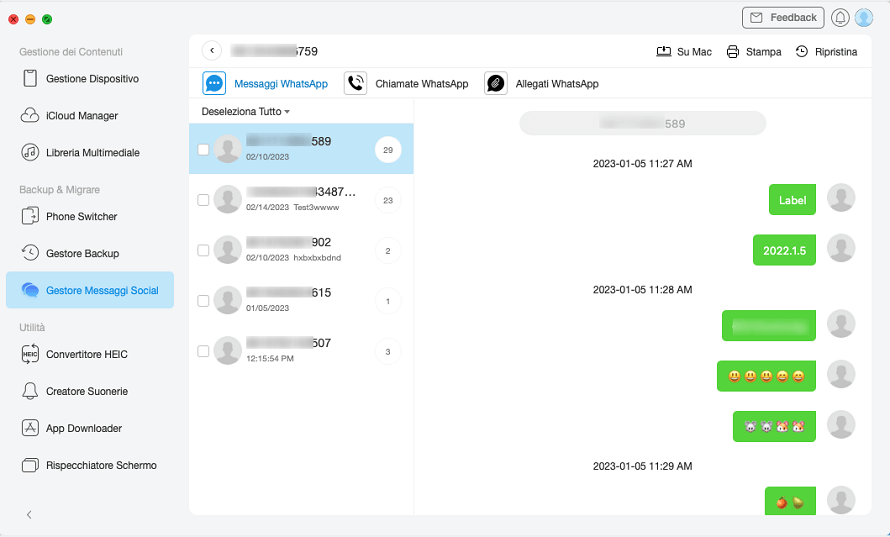890x537 pixels.
Task: Open the user account avatar icon
Action: point(864,18)
